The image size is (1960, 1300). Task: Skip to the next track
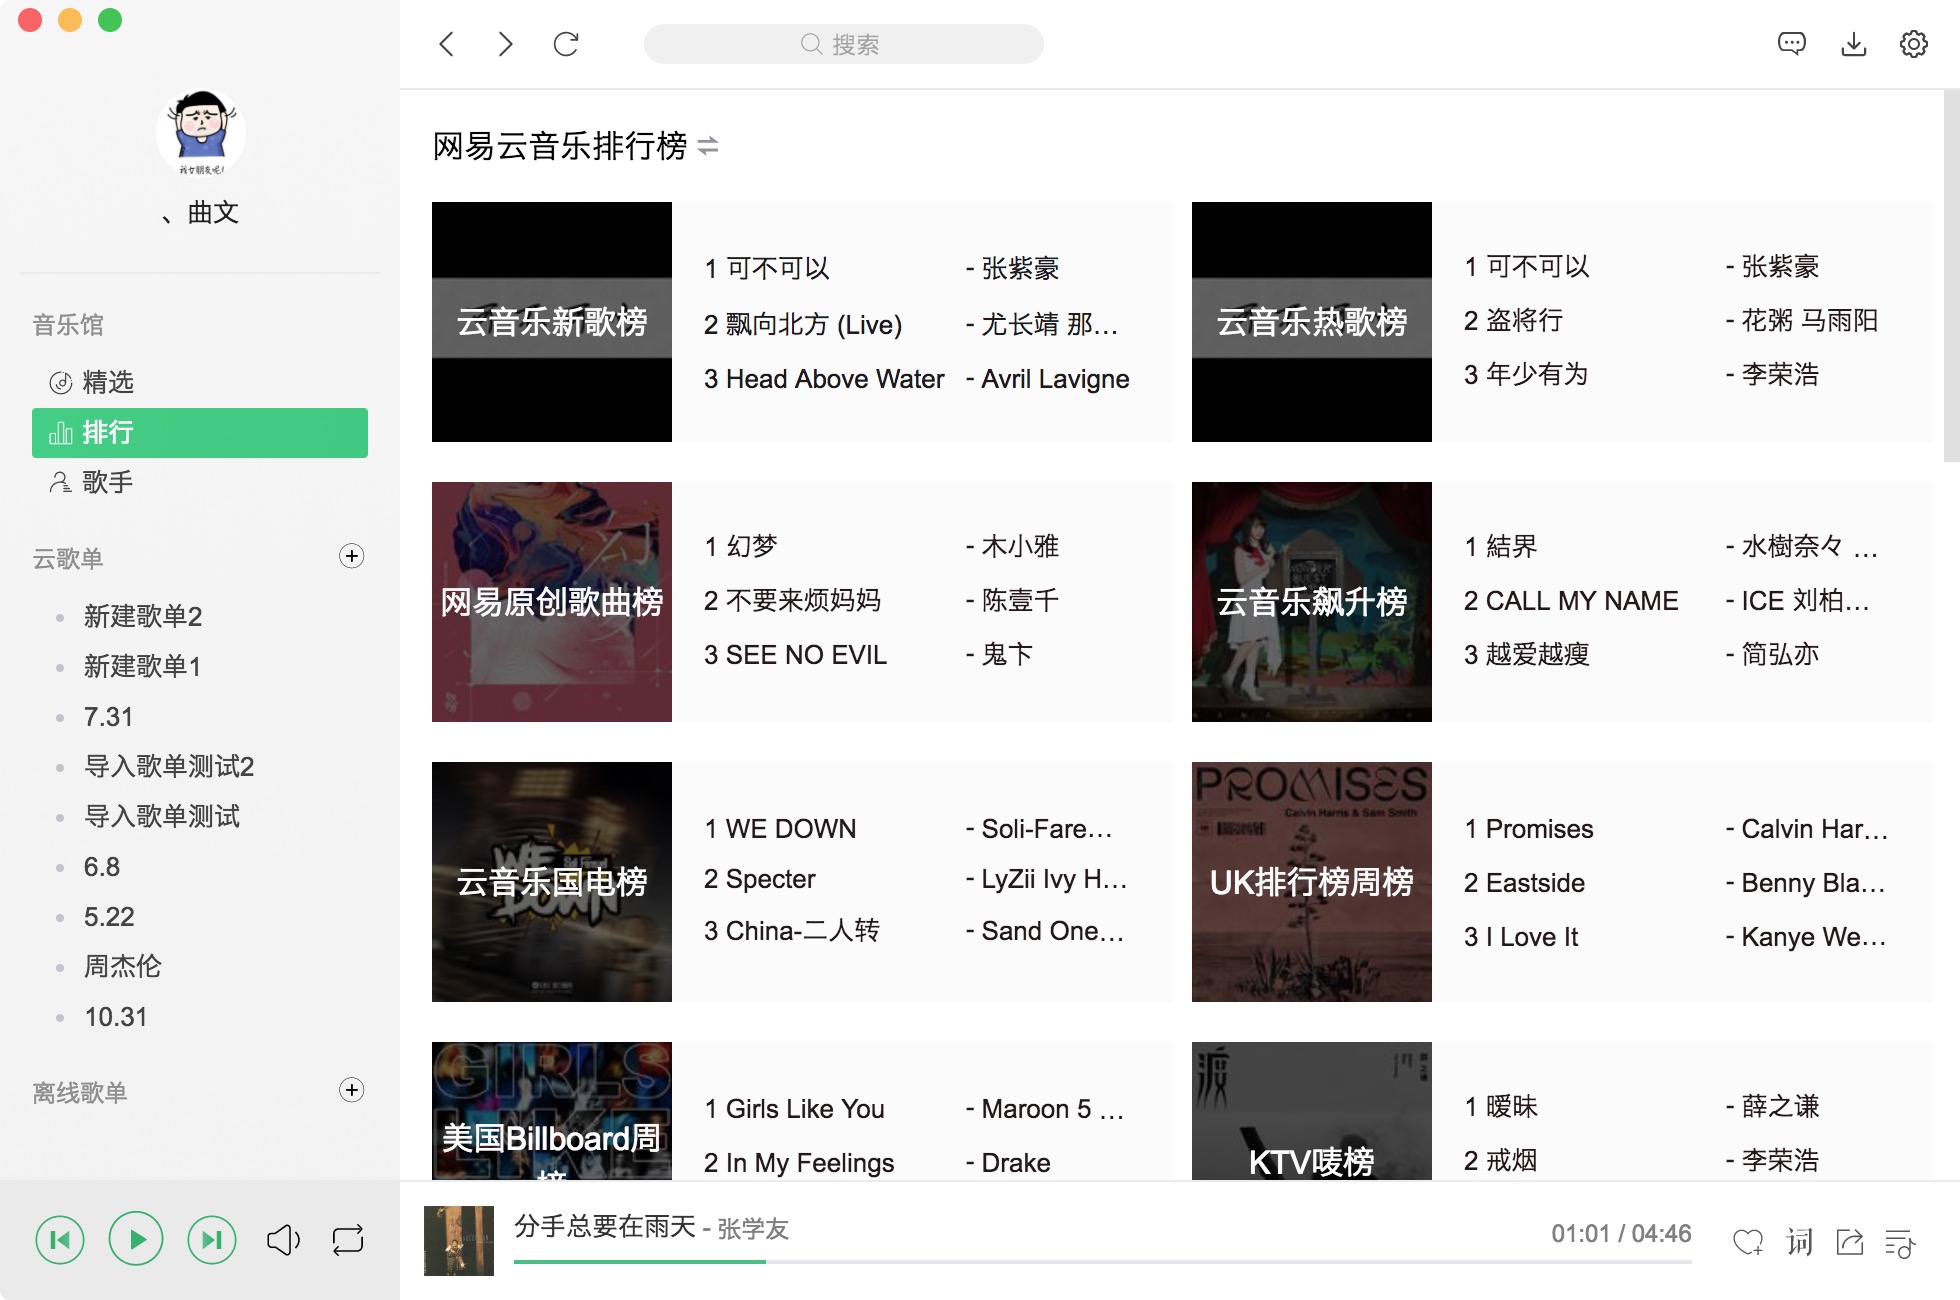coord(212,1240)
